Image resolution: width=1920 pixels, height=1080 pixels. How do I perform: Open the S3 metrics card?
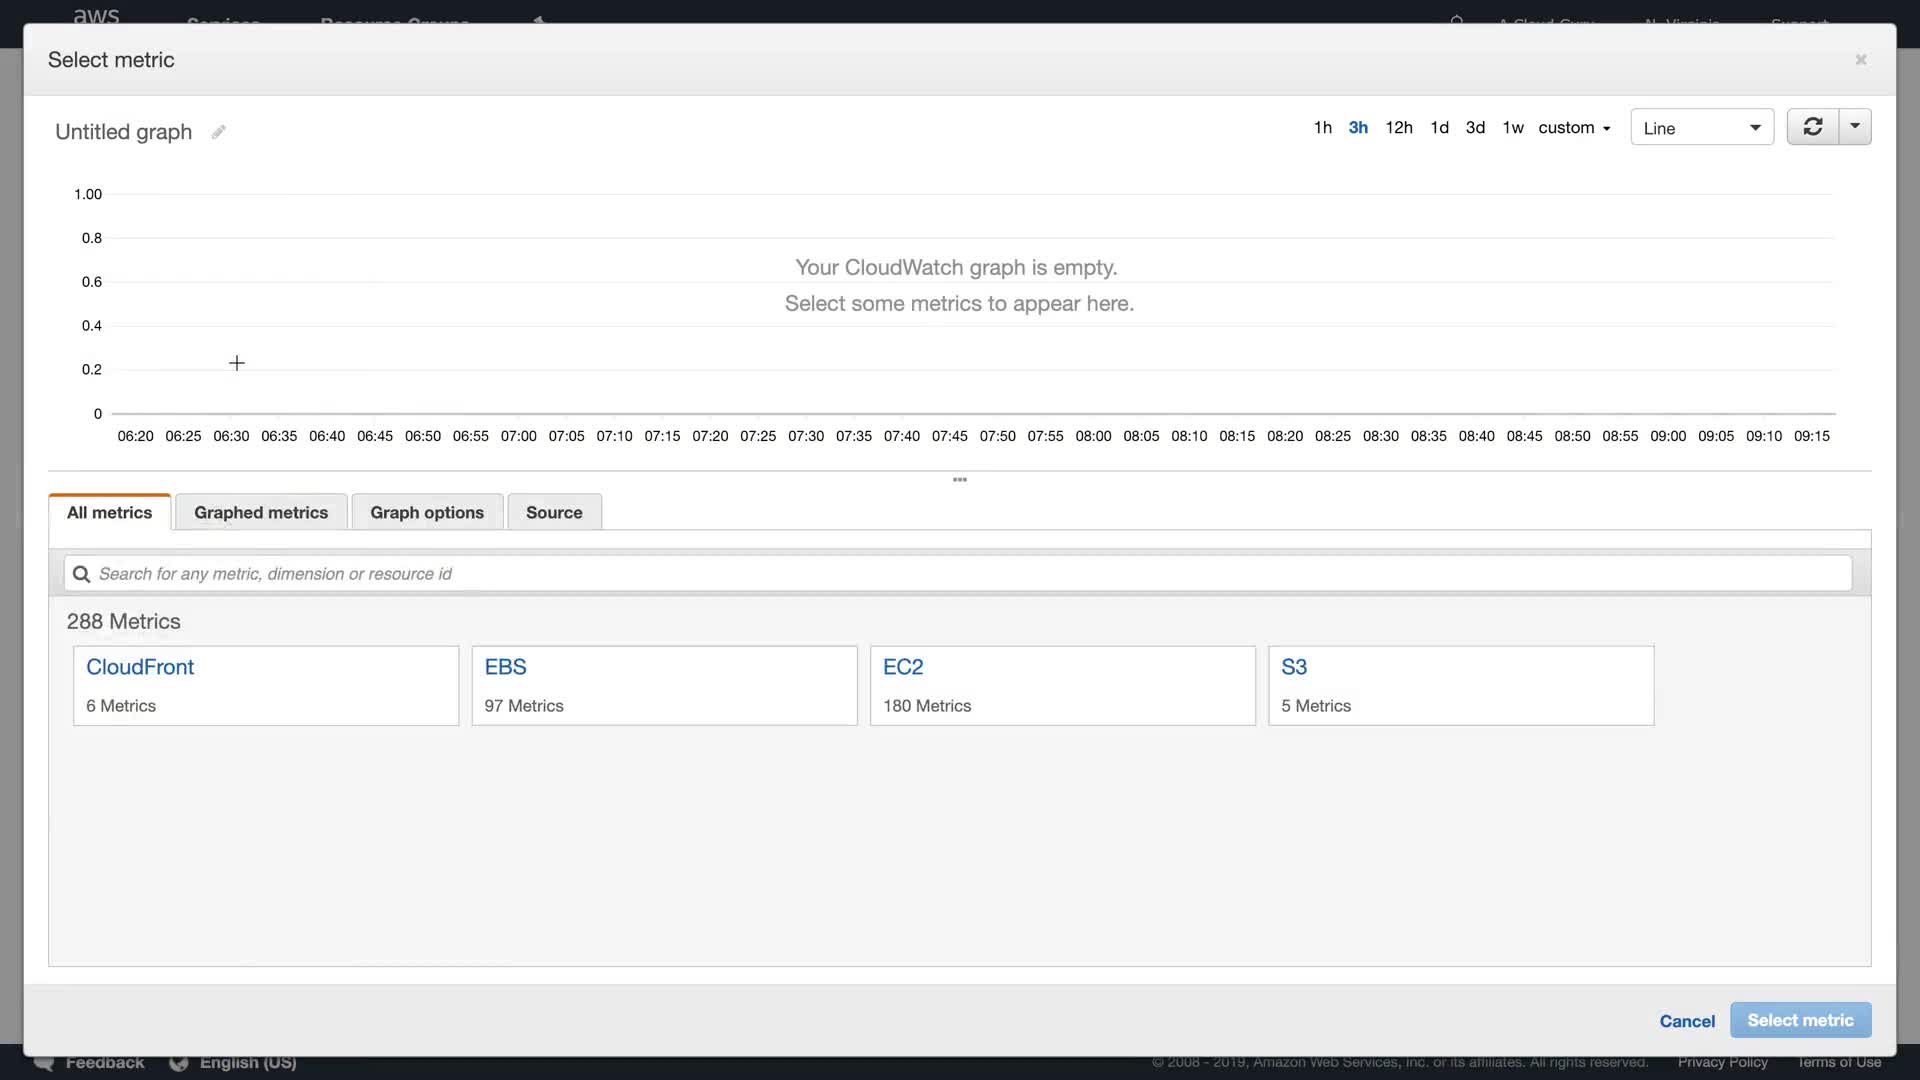pos(1294,667)
